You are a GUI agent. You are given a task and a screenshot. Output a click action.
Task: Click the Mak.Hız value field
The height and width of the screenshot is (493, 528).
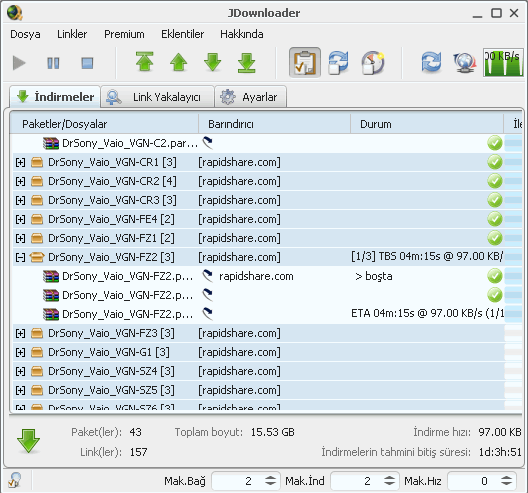point(473,481)
